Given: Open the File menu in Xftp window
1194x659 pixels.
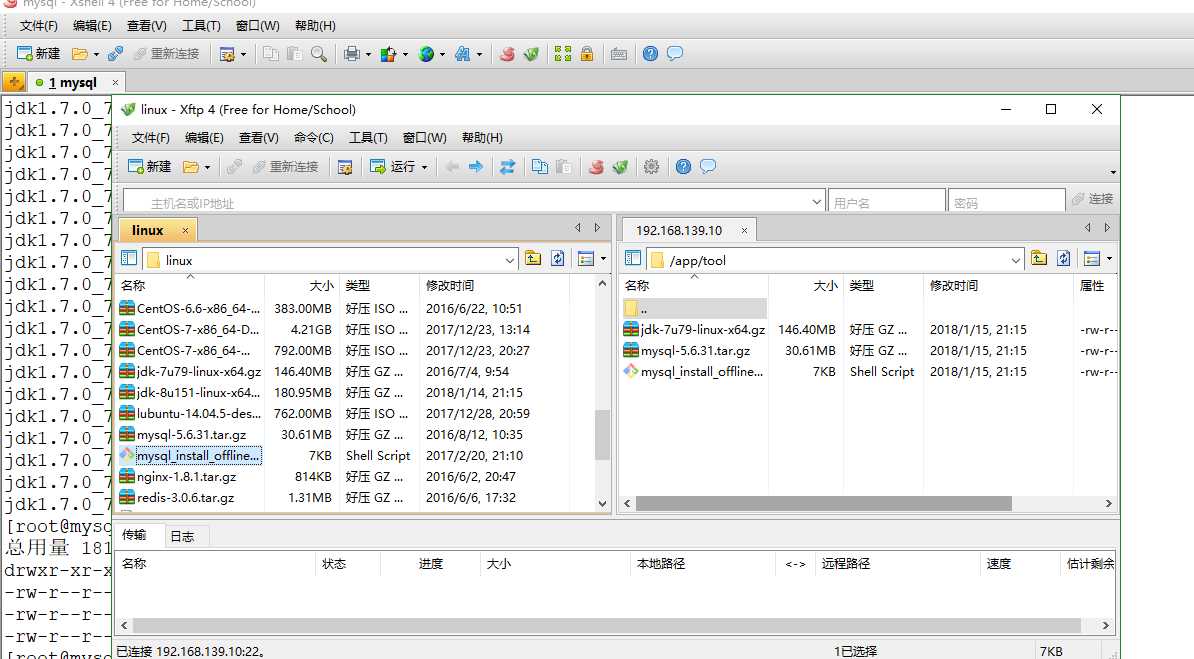Looking at the screenshot, I should (x=150, y=138).
